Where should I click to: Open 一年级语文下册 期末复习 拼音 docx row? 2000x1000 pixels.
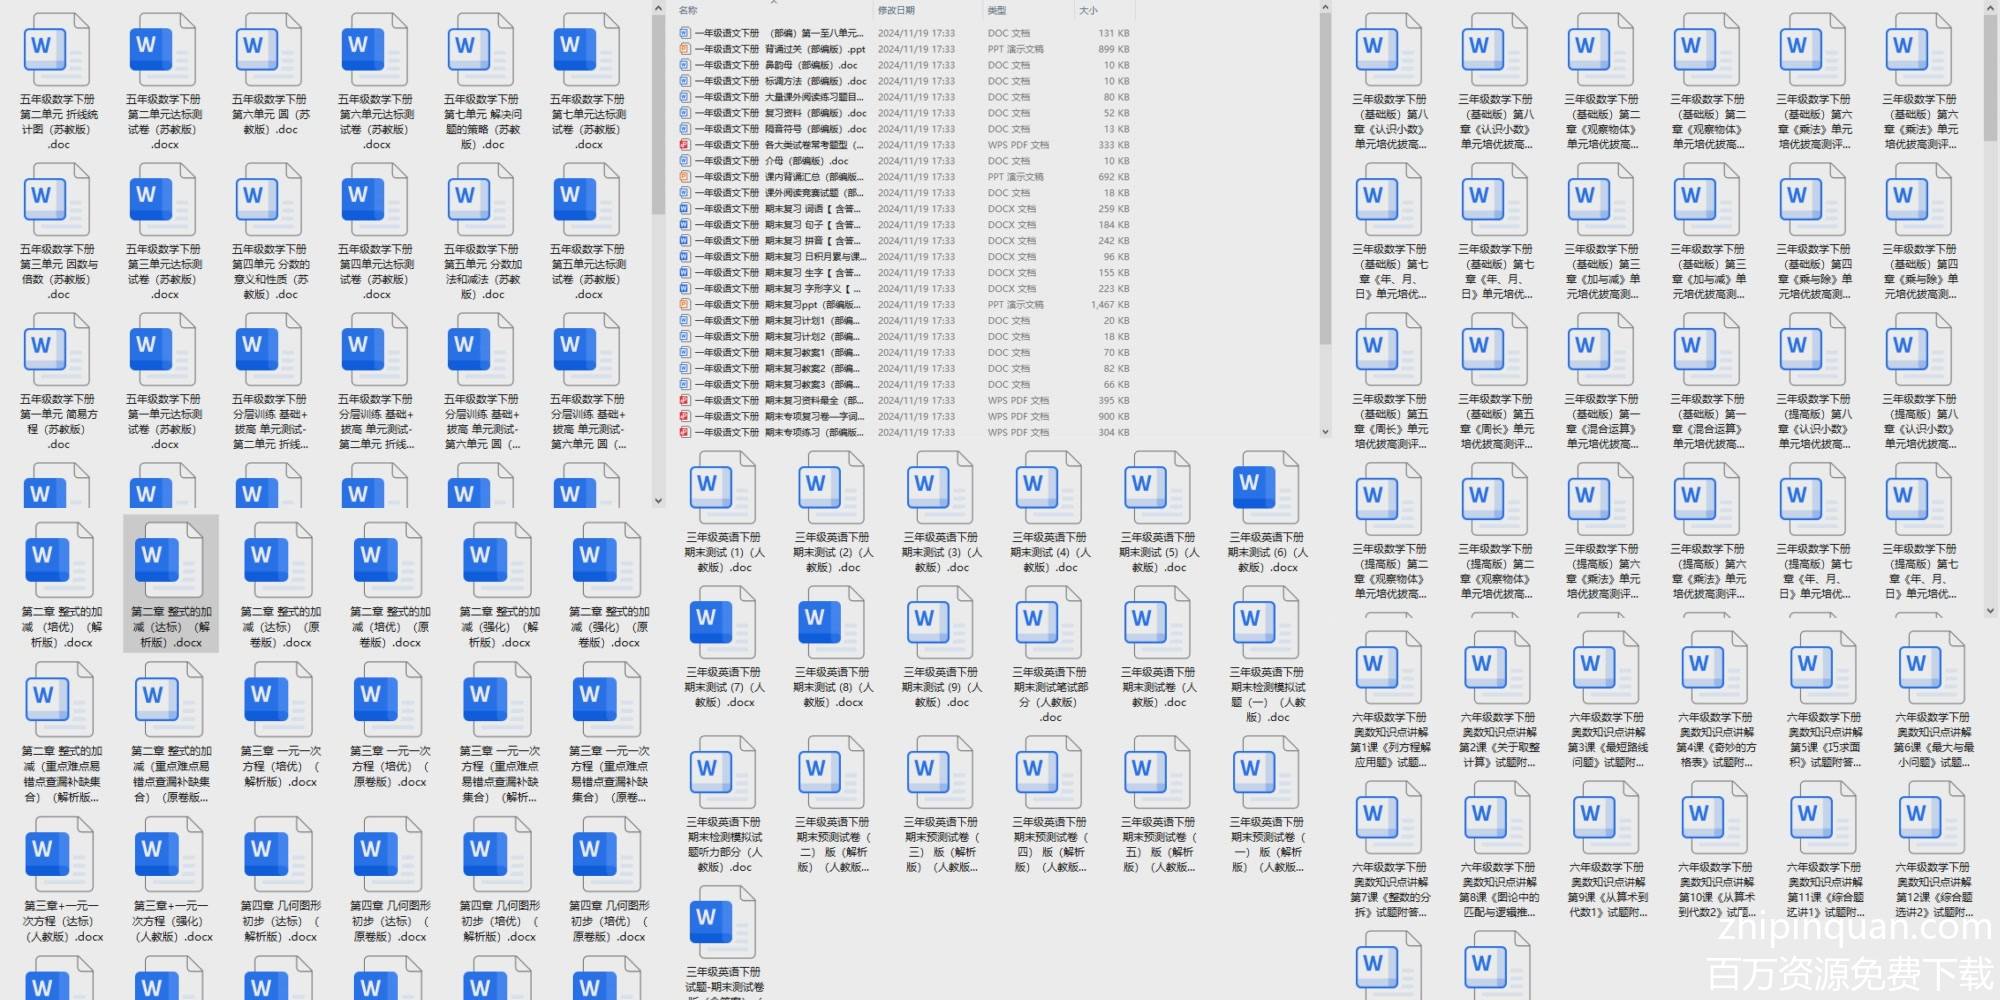[x=780, y=241]
